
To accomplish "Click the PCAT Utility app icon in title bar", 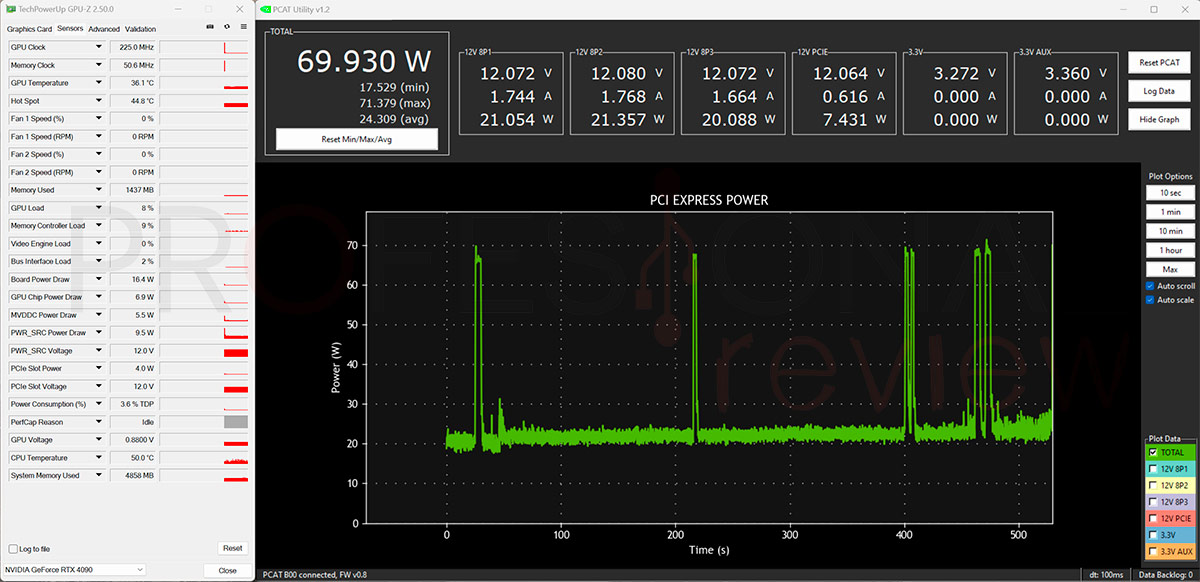I will (x=264, y=8).
